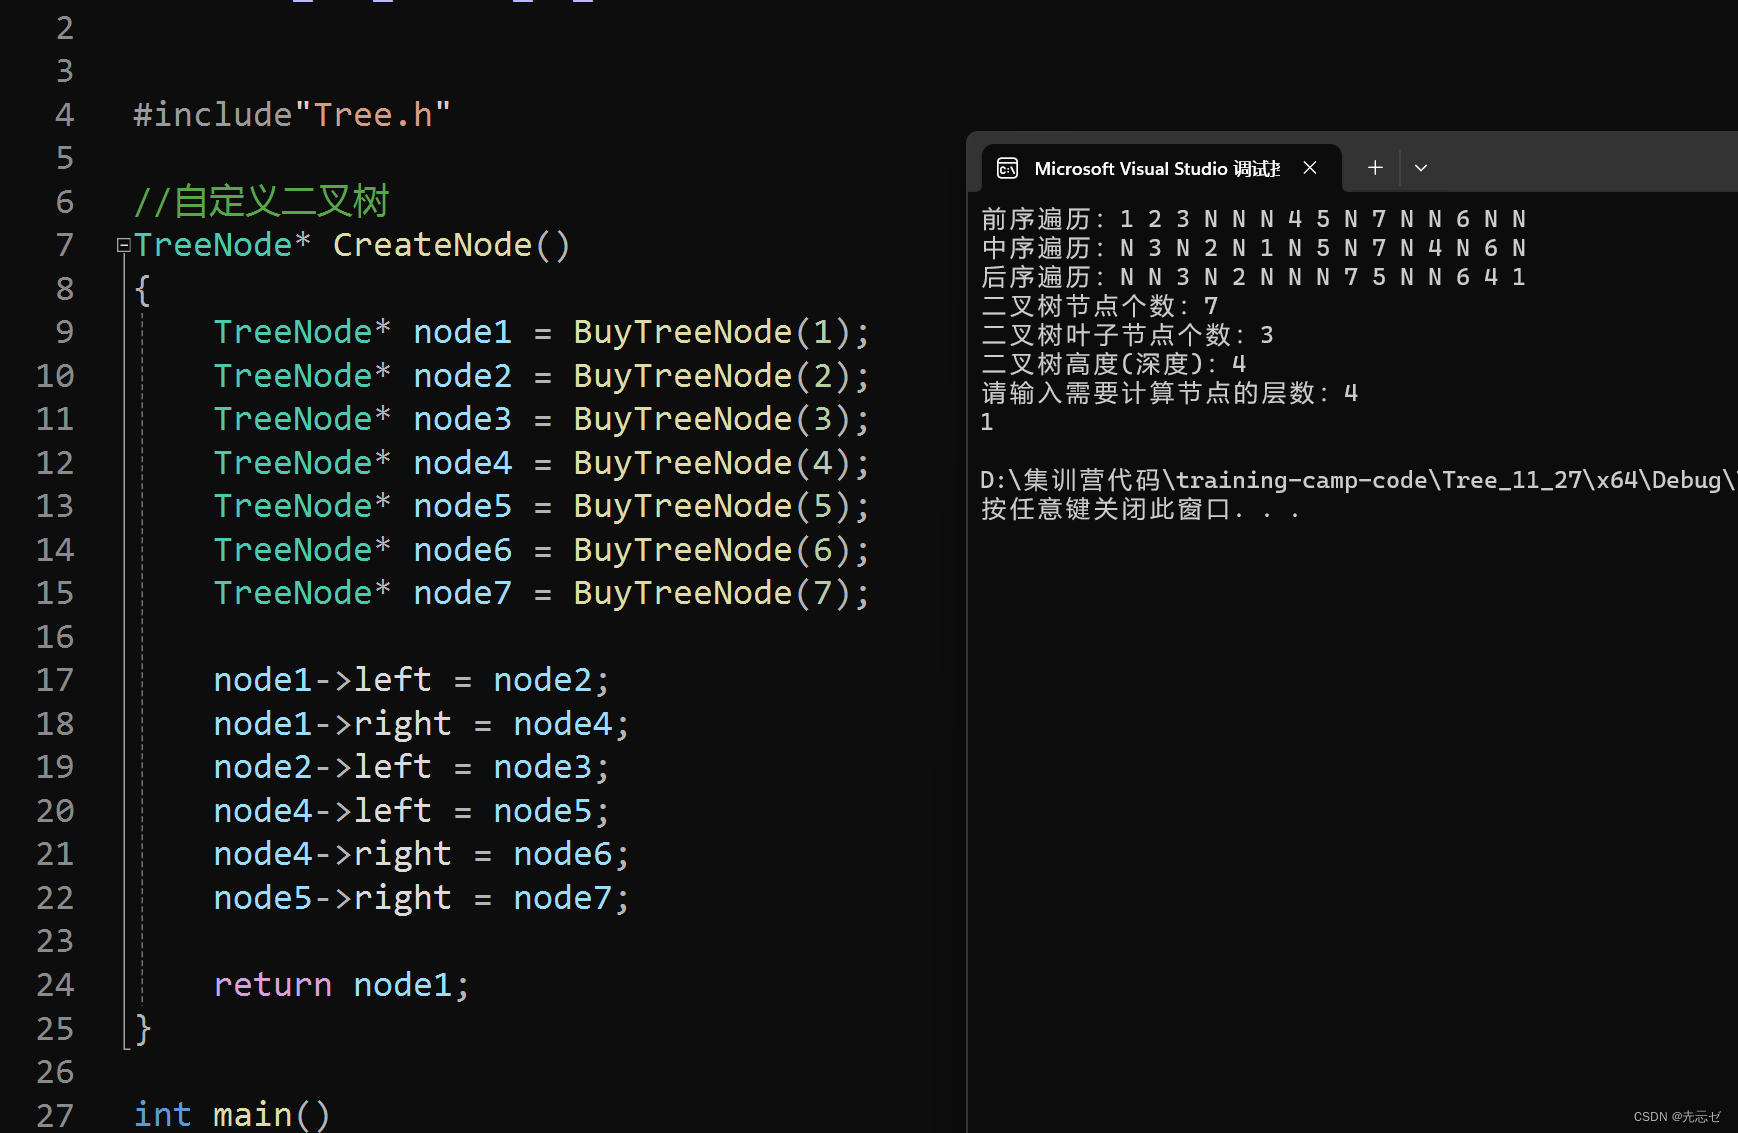The width and height of the screenshot is (1738, 1133).
Task: Click the node2->left = node3 line
Action: (411, 767)
